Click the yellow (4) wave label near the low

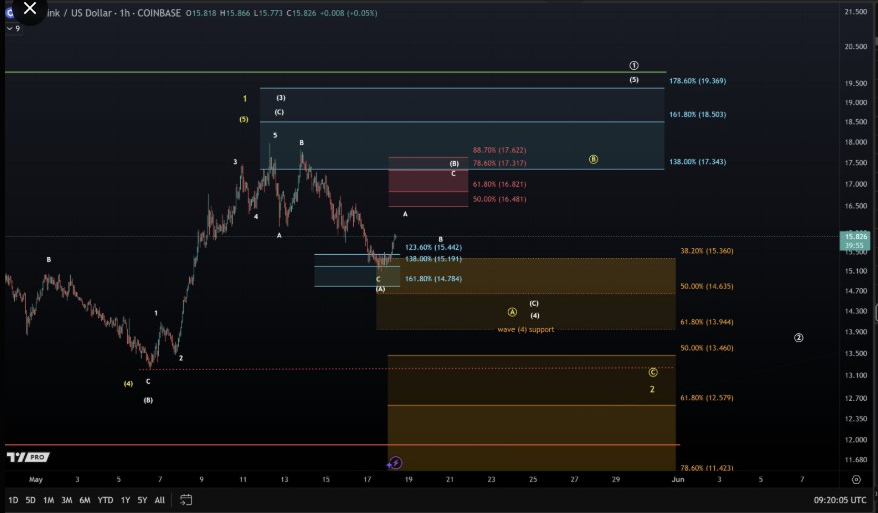pos(128,384)
